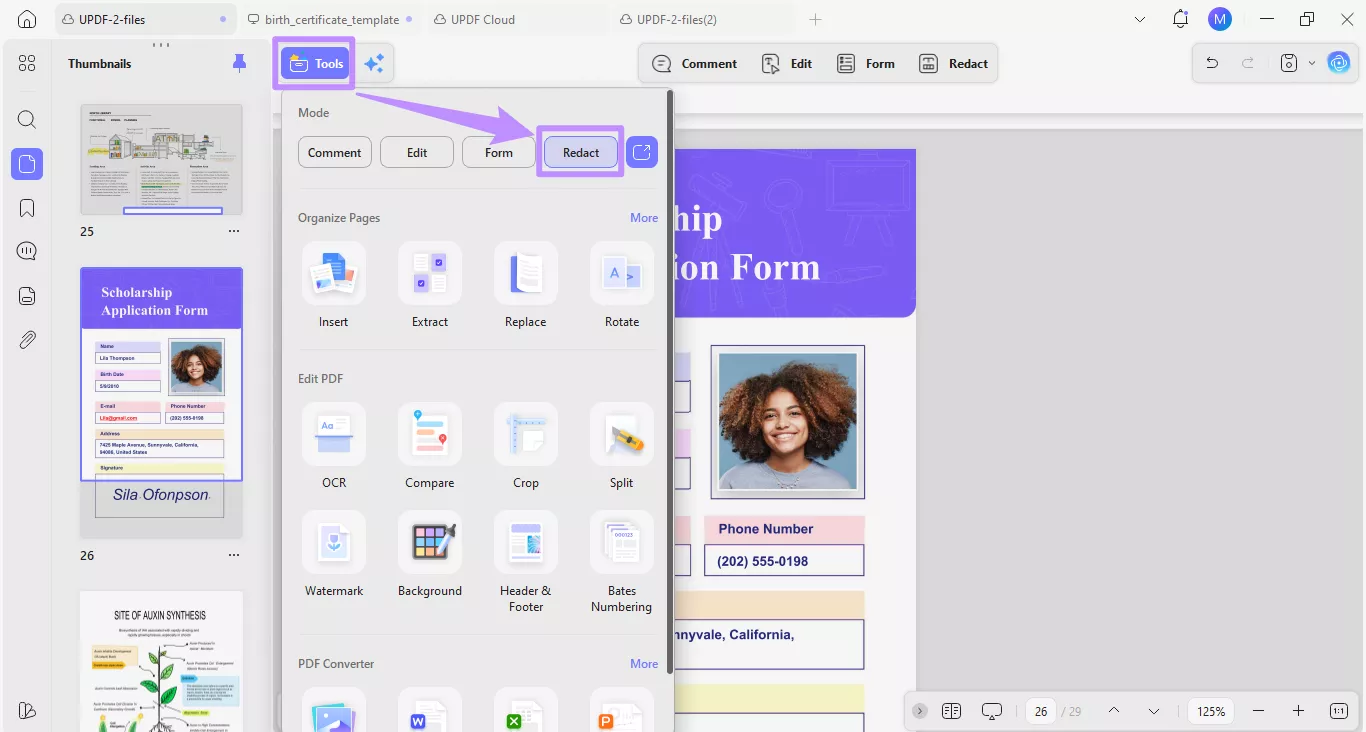Screen dimensions: 1366x732
Task: Open the M user account avatar
Action: coord(1220,19)
